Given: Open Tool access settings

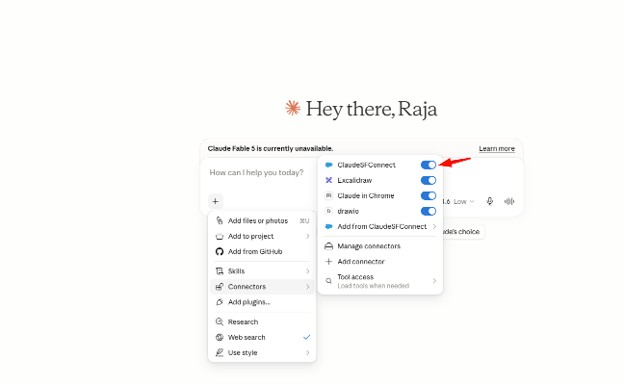Looking at the screenshot, I should pyautogui.click(x=380, y=281).
